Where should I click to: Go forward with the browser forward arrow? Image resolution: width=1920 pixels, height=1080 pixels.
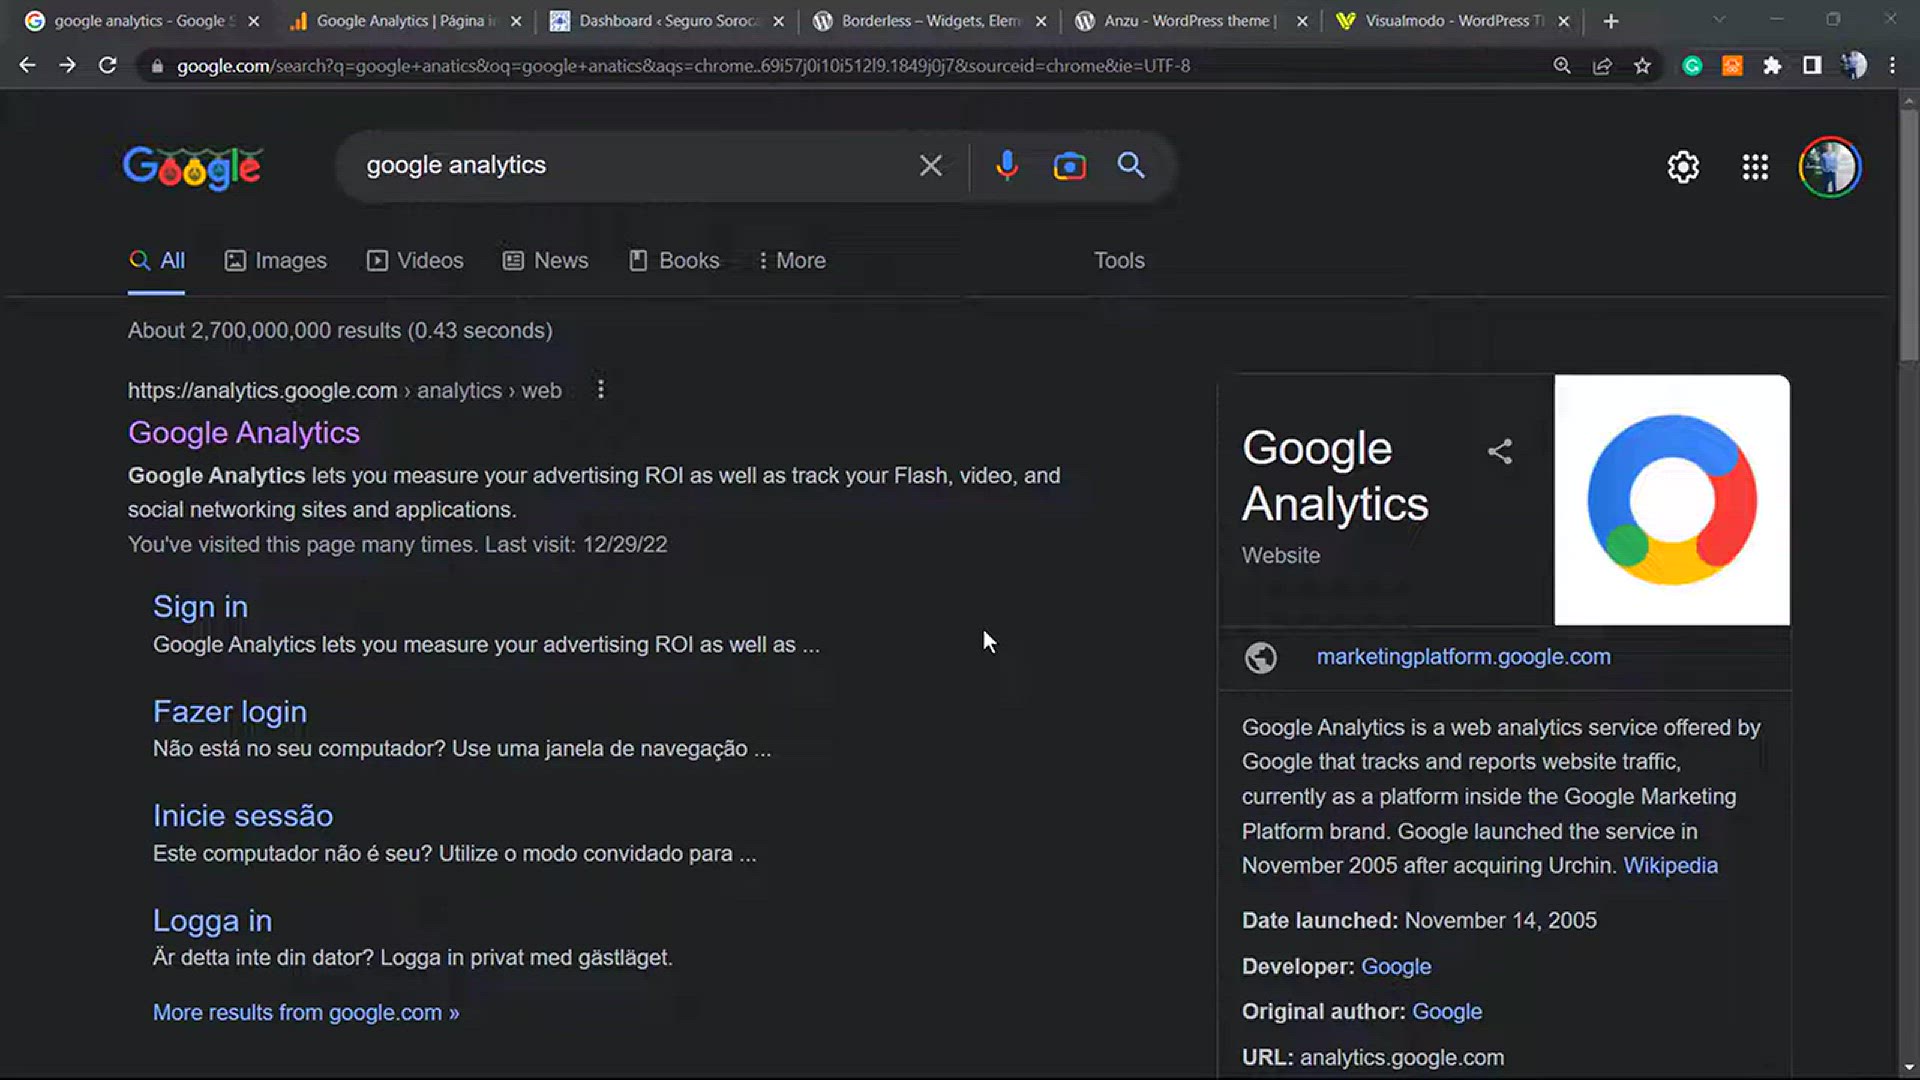(x=67, y=65)
